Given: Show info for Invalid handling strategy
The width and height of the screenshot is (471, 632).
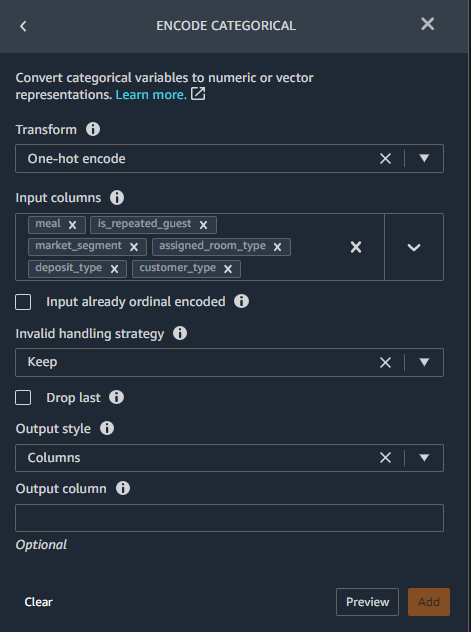Looking at the screenshot, I should pos(180,333).
